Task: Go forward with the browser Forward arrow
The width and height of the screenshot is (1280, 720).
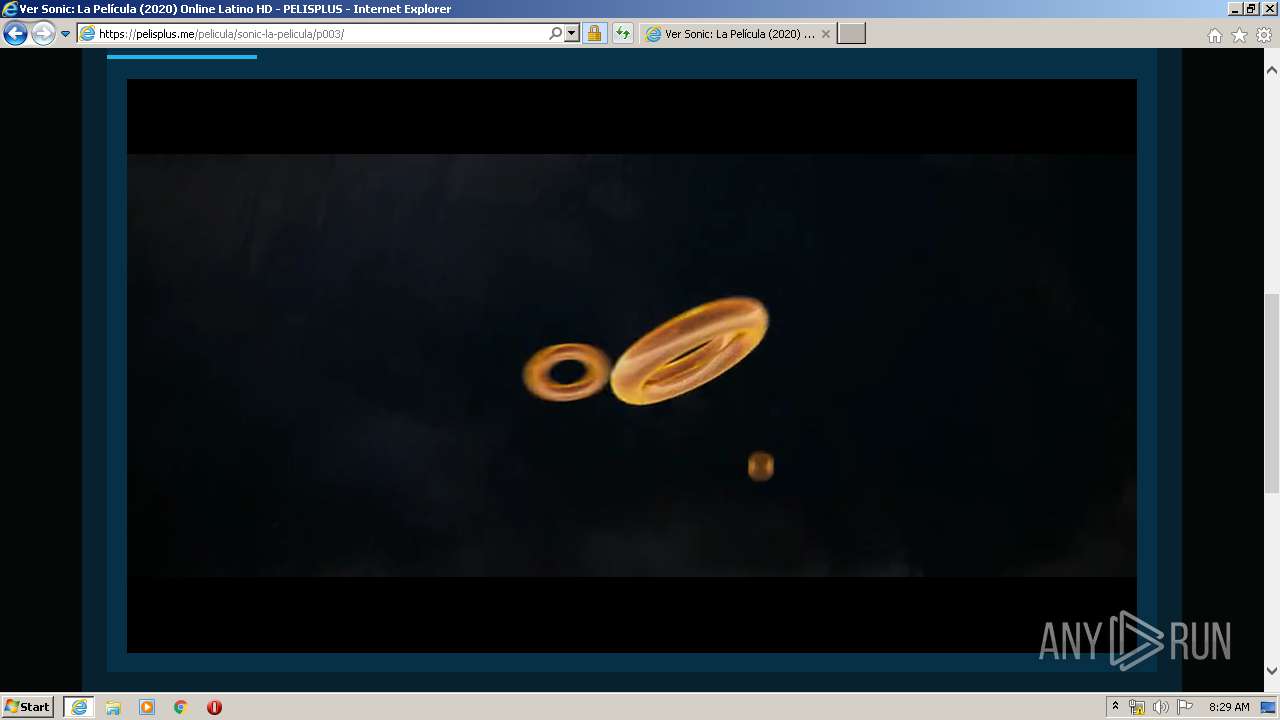Action: 43,34
